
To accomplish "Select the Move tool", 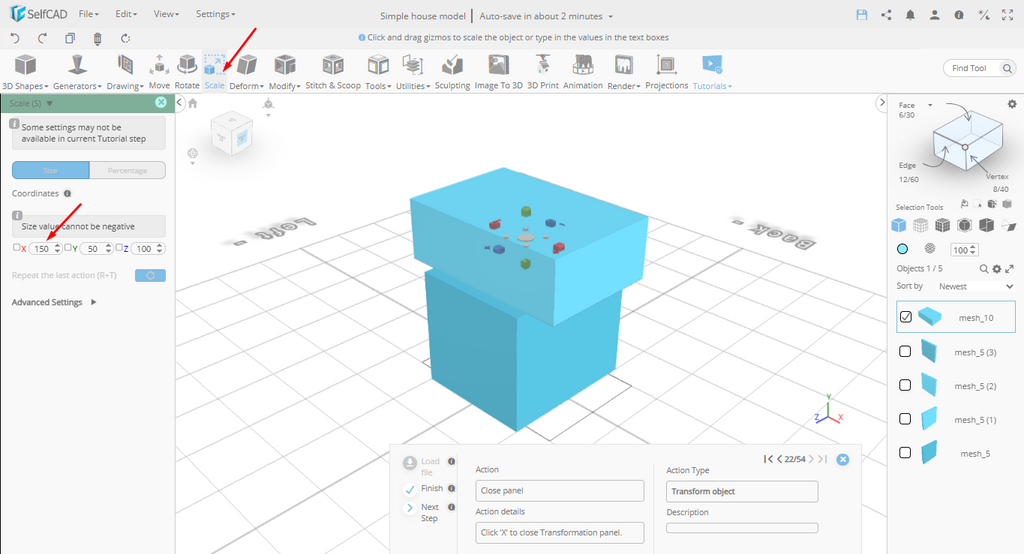I will coord(159,72).
